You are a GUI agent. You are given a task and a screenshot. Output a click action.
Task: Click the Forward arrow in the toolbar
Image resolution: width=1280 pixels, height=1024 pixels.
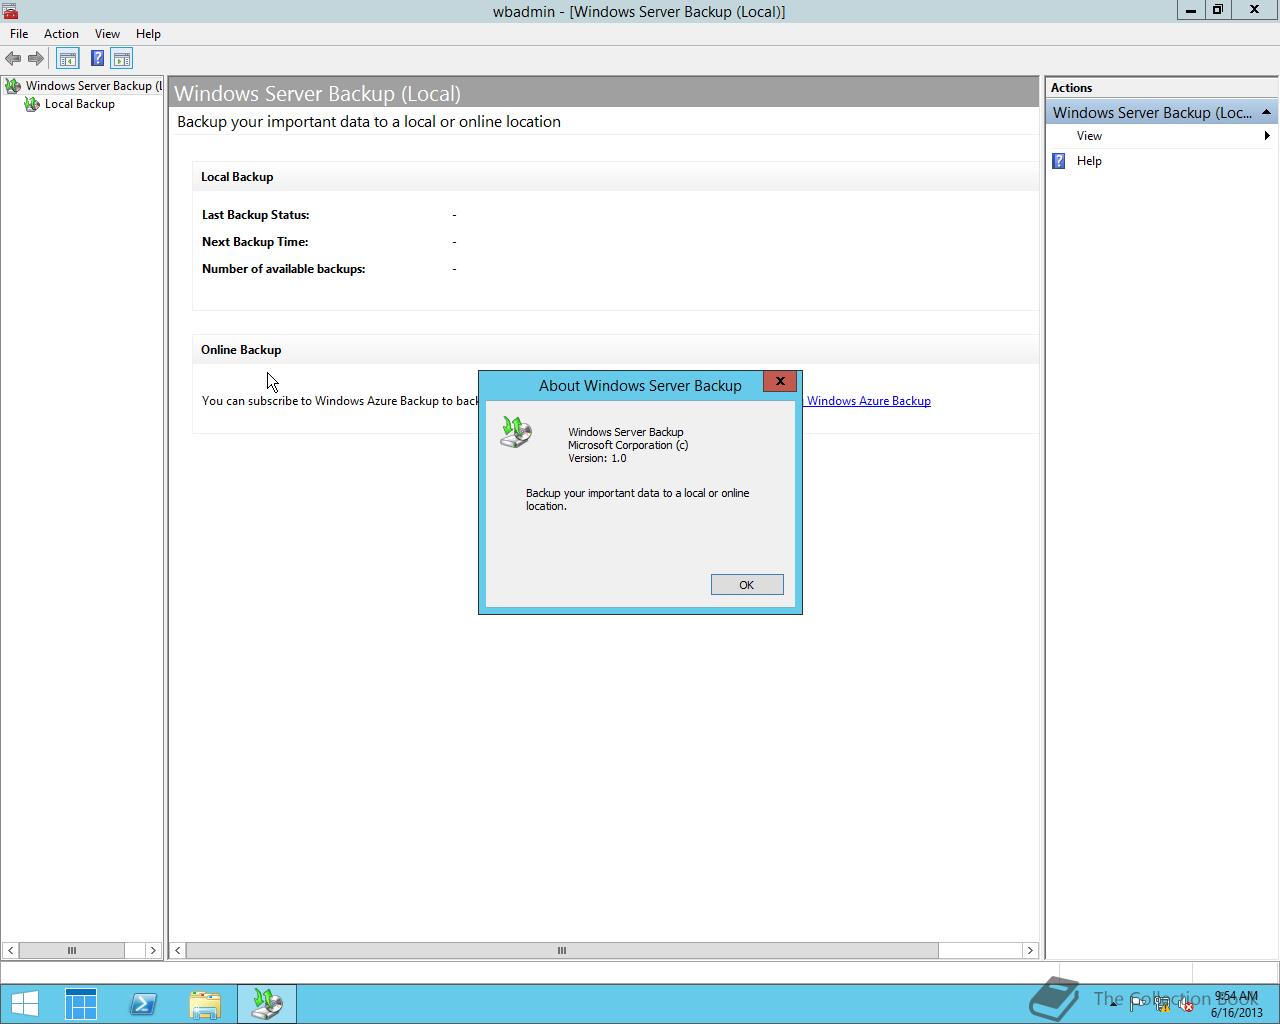pyautogui.click(x=36, y=59)
